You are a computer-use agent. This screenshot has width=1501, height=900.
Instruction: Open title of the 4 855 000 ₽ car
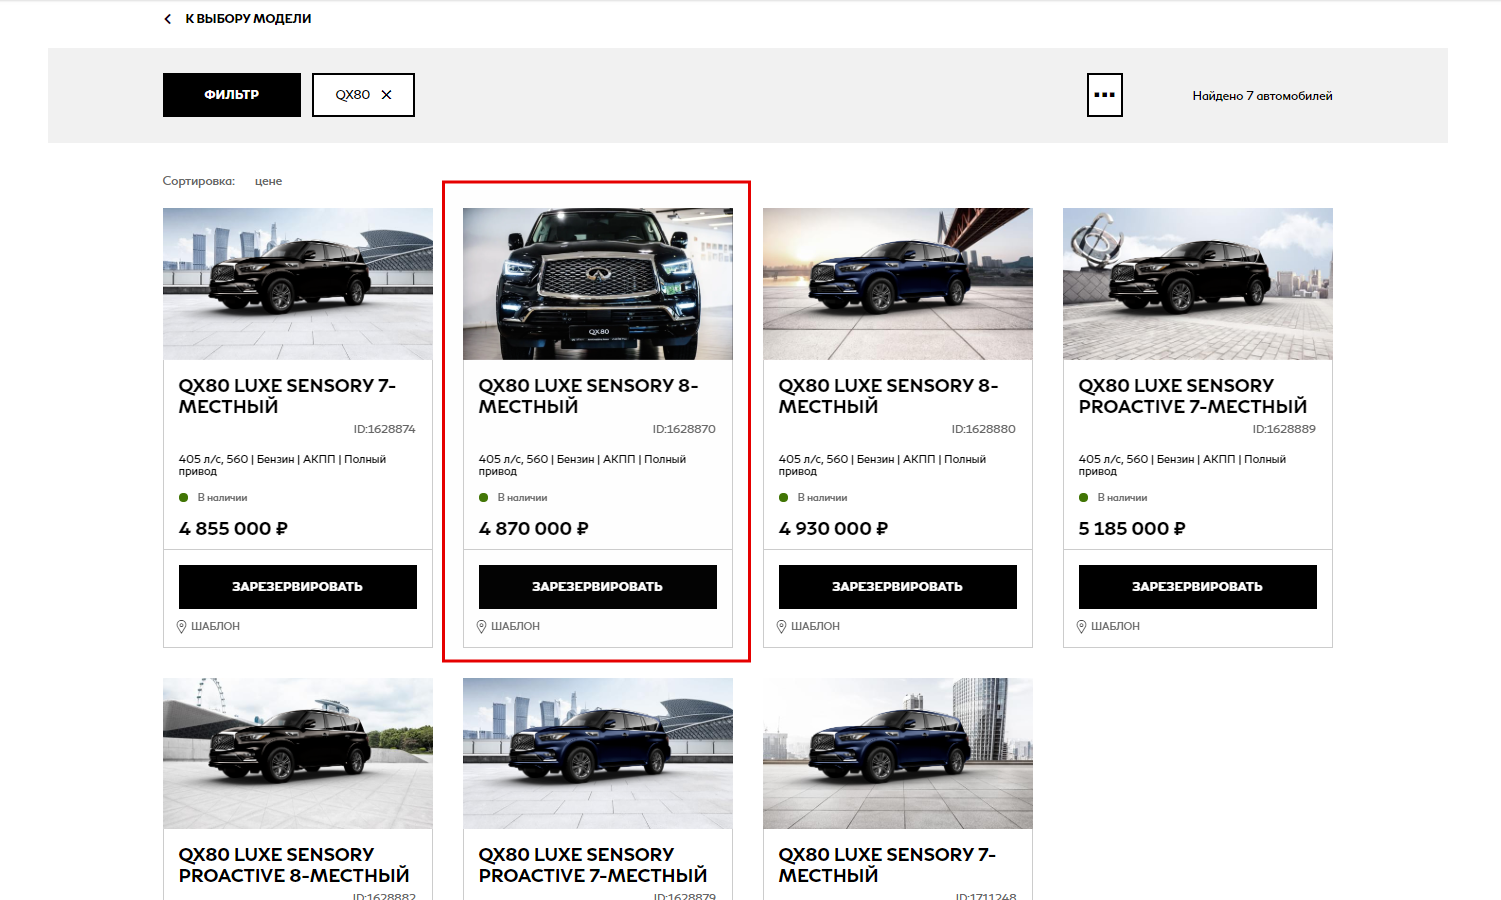pyautogui.click(x=287, y=396)
